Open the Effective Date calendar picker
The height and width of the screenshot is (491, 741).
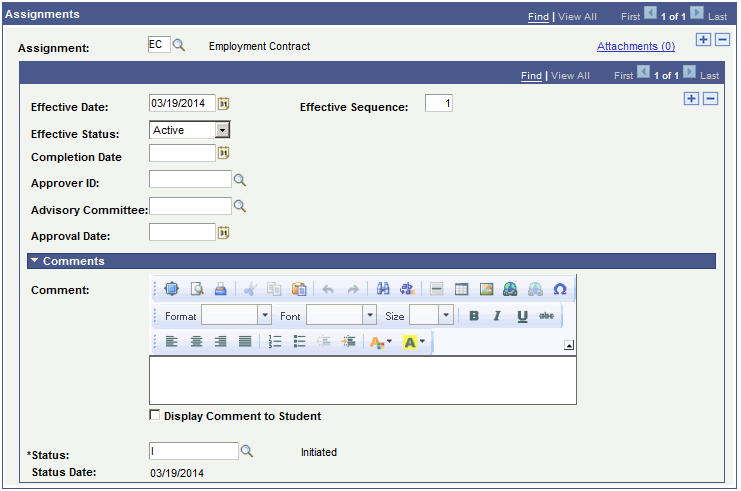click(224, 103)
